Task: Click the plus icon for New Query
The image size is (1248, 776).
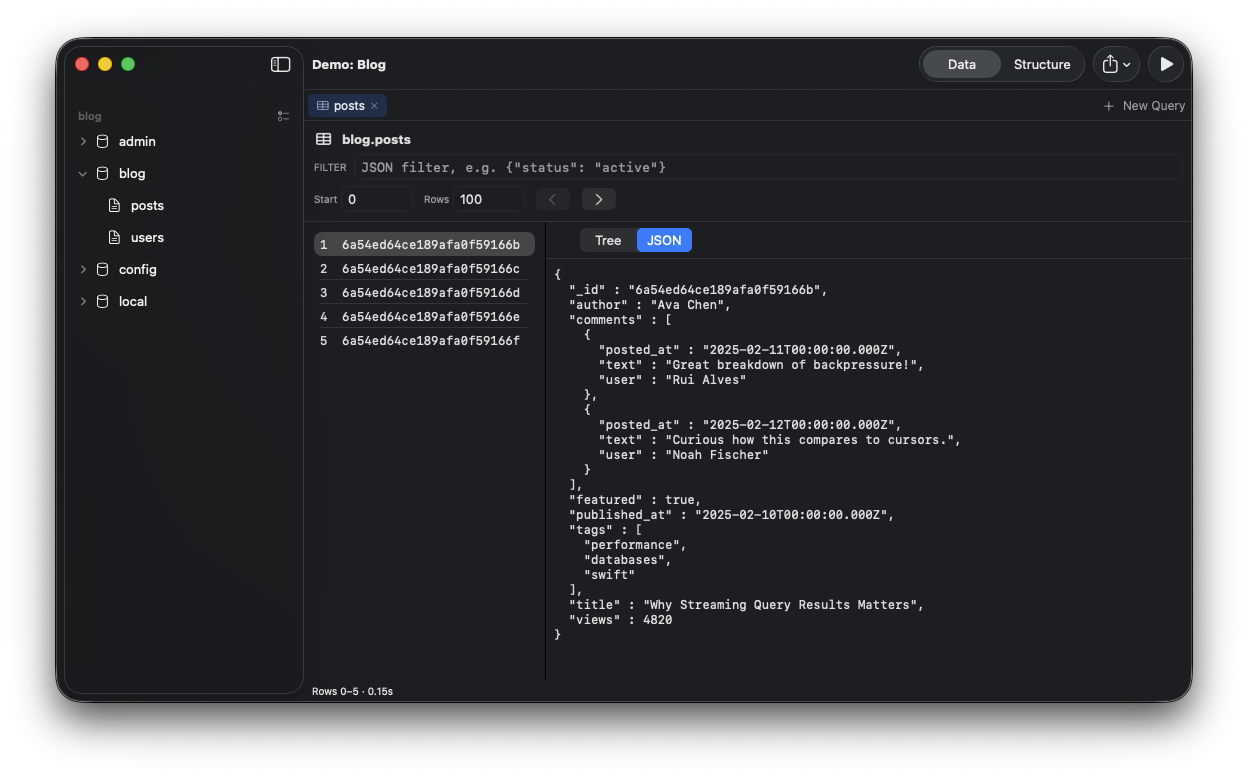Action: (x=1108, y=106)
